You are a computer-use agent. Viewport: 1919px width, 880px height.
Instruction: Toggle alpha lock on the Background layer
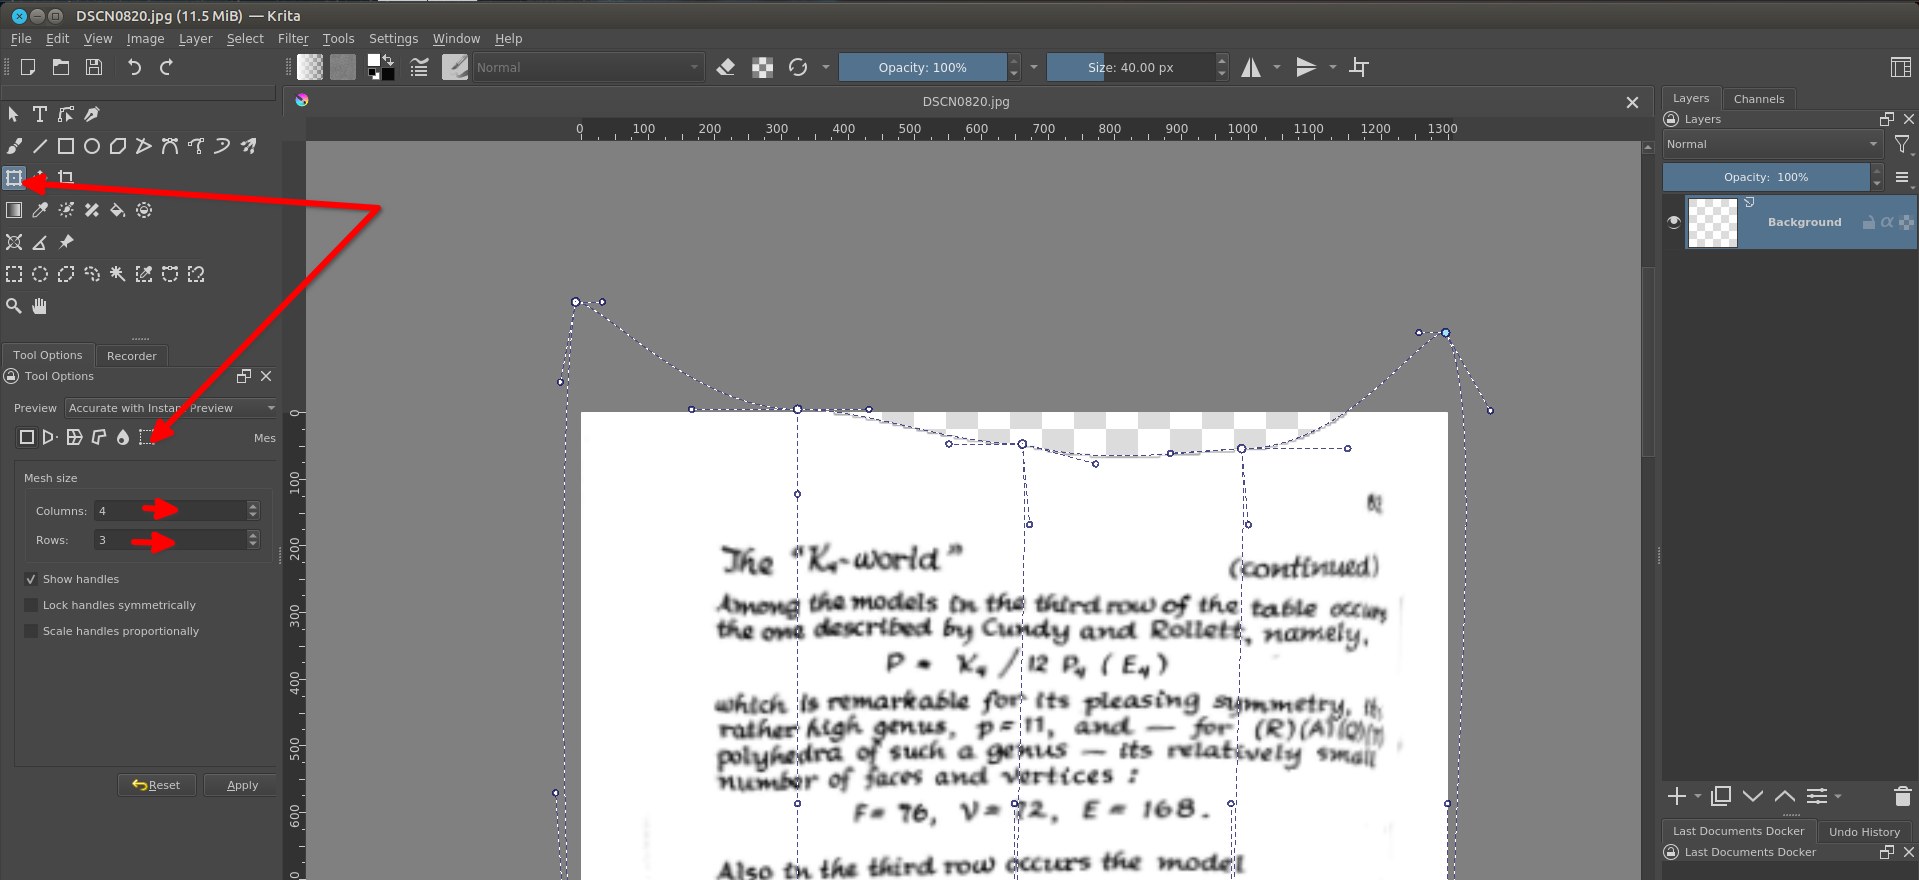point(1906,222)
